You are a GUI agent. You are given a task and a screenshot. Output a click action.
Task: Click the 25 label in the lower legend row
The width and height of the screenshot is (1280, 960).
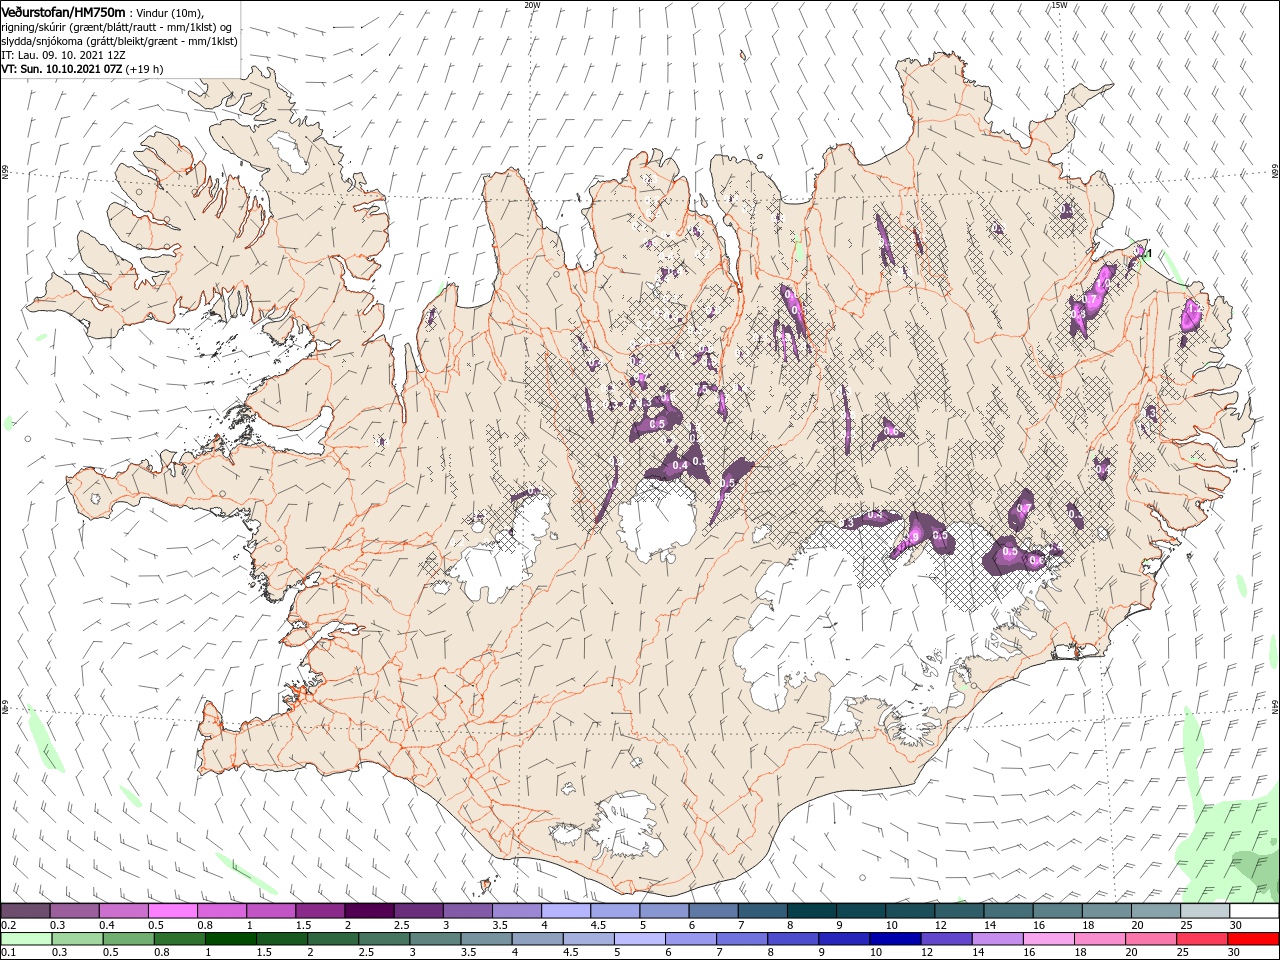pos(1181,953)
